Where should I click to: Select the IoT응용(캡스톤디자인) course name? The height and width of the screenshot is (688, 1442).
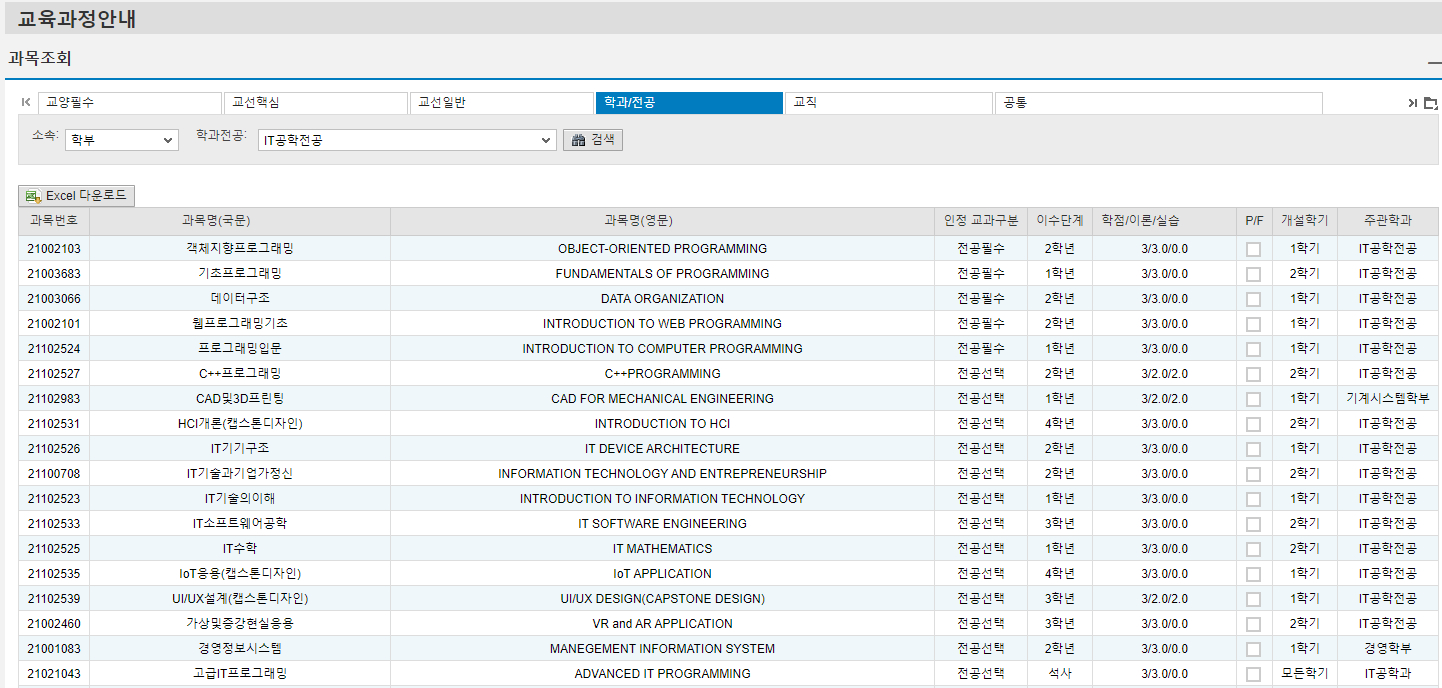pos(240,574)
